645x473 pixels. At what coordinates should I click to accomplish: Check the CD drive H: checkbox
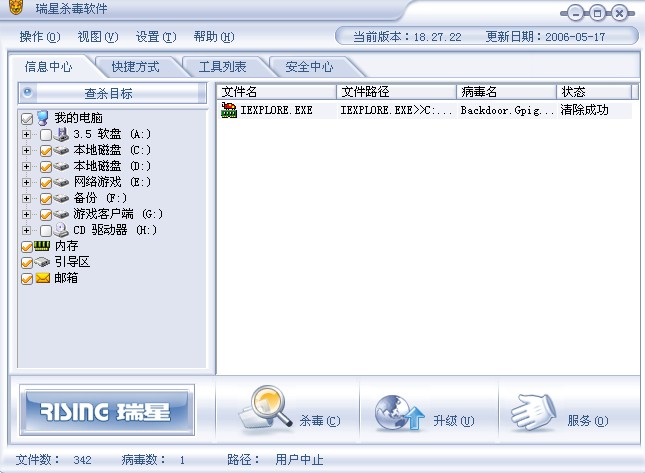pyautogui.click(x=46, y=230)
